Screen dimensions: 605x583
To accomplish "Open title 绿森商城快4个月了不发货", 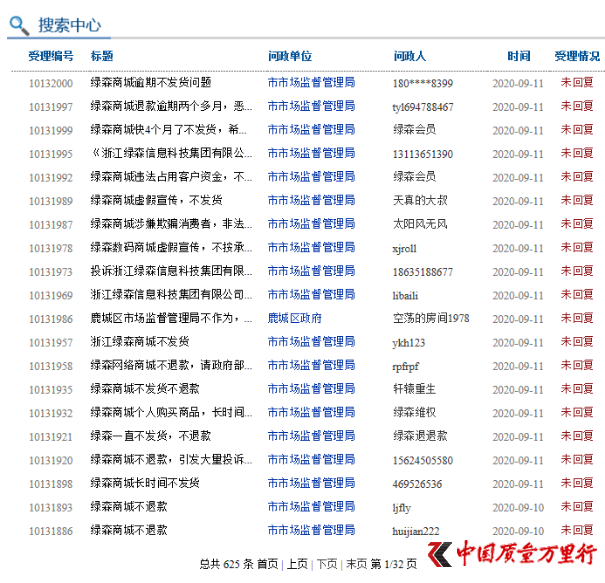I will click(x=169, y=130).
